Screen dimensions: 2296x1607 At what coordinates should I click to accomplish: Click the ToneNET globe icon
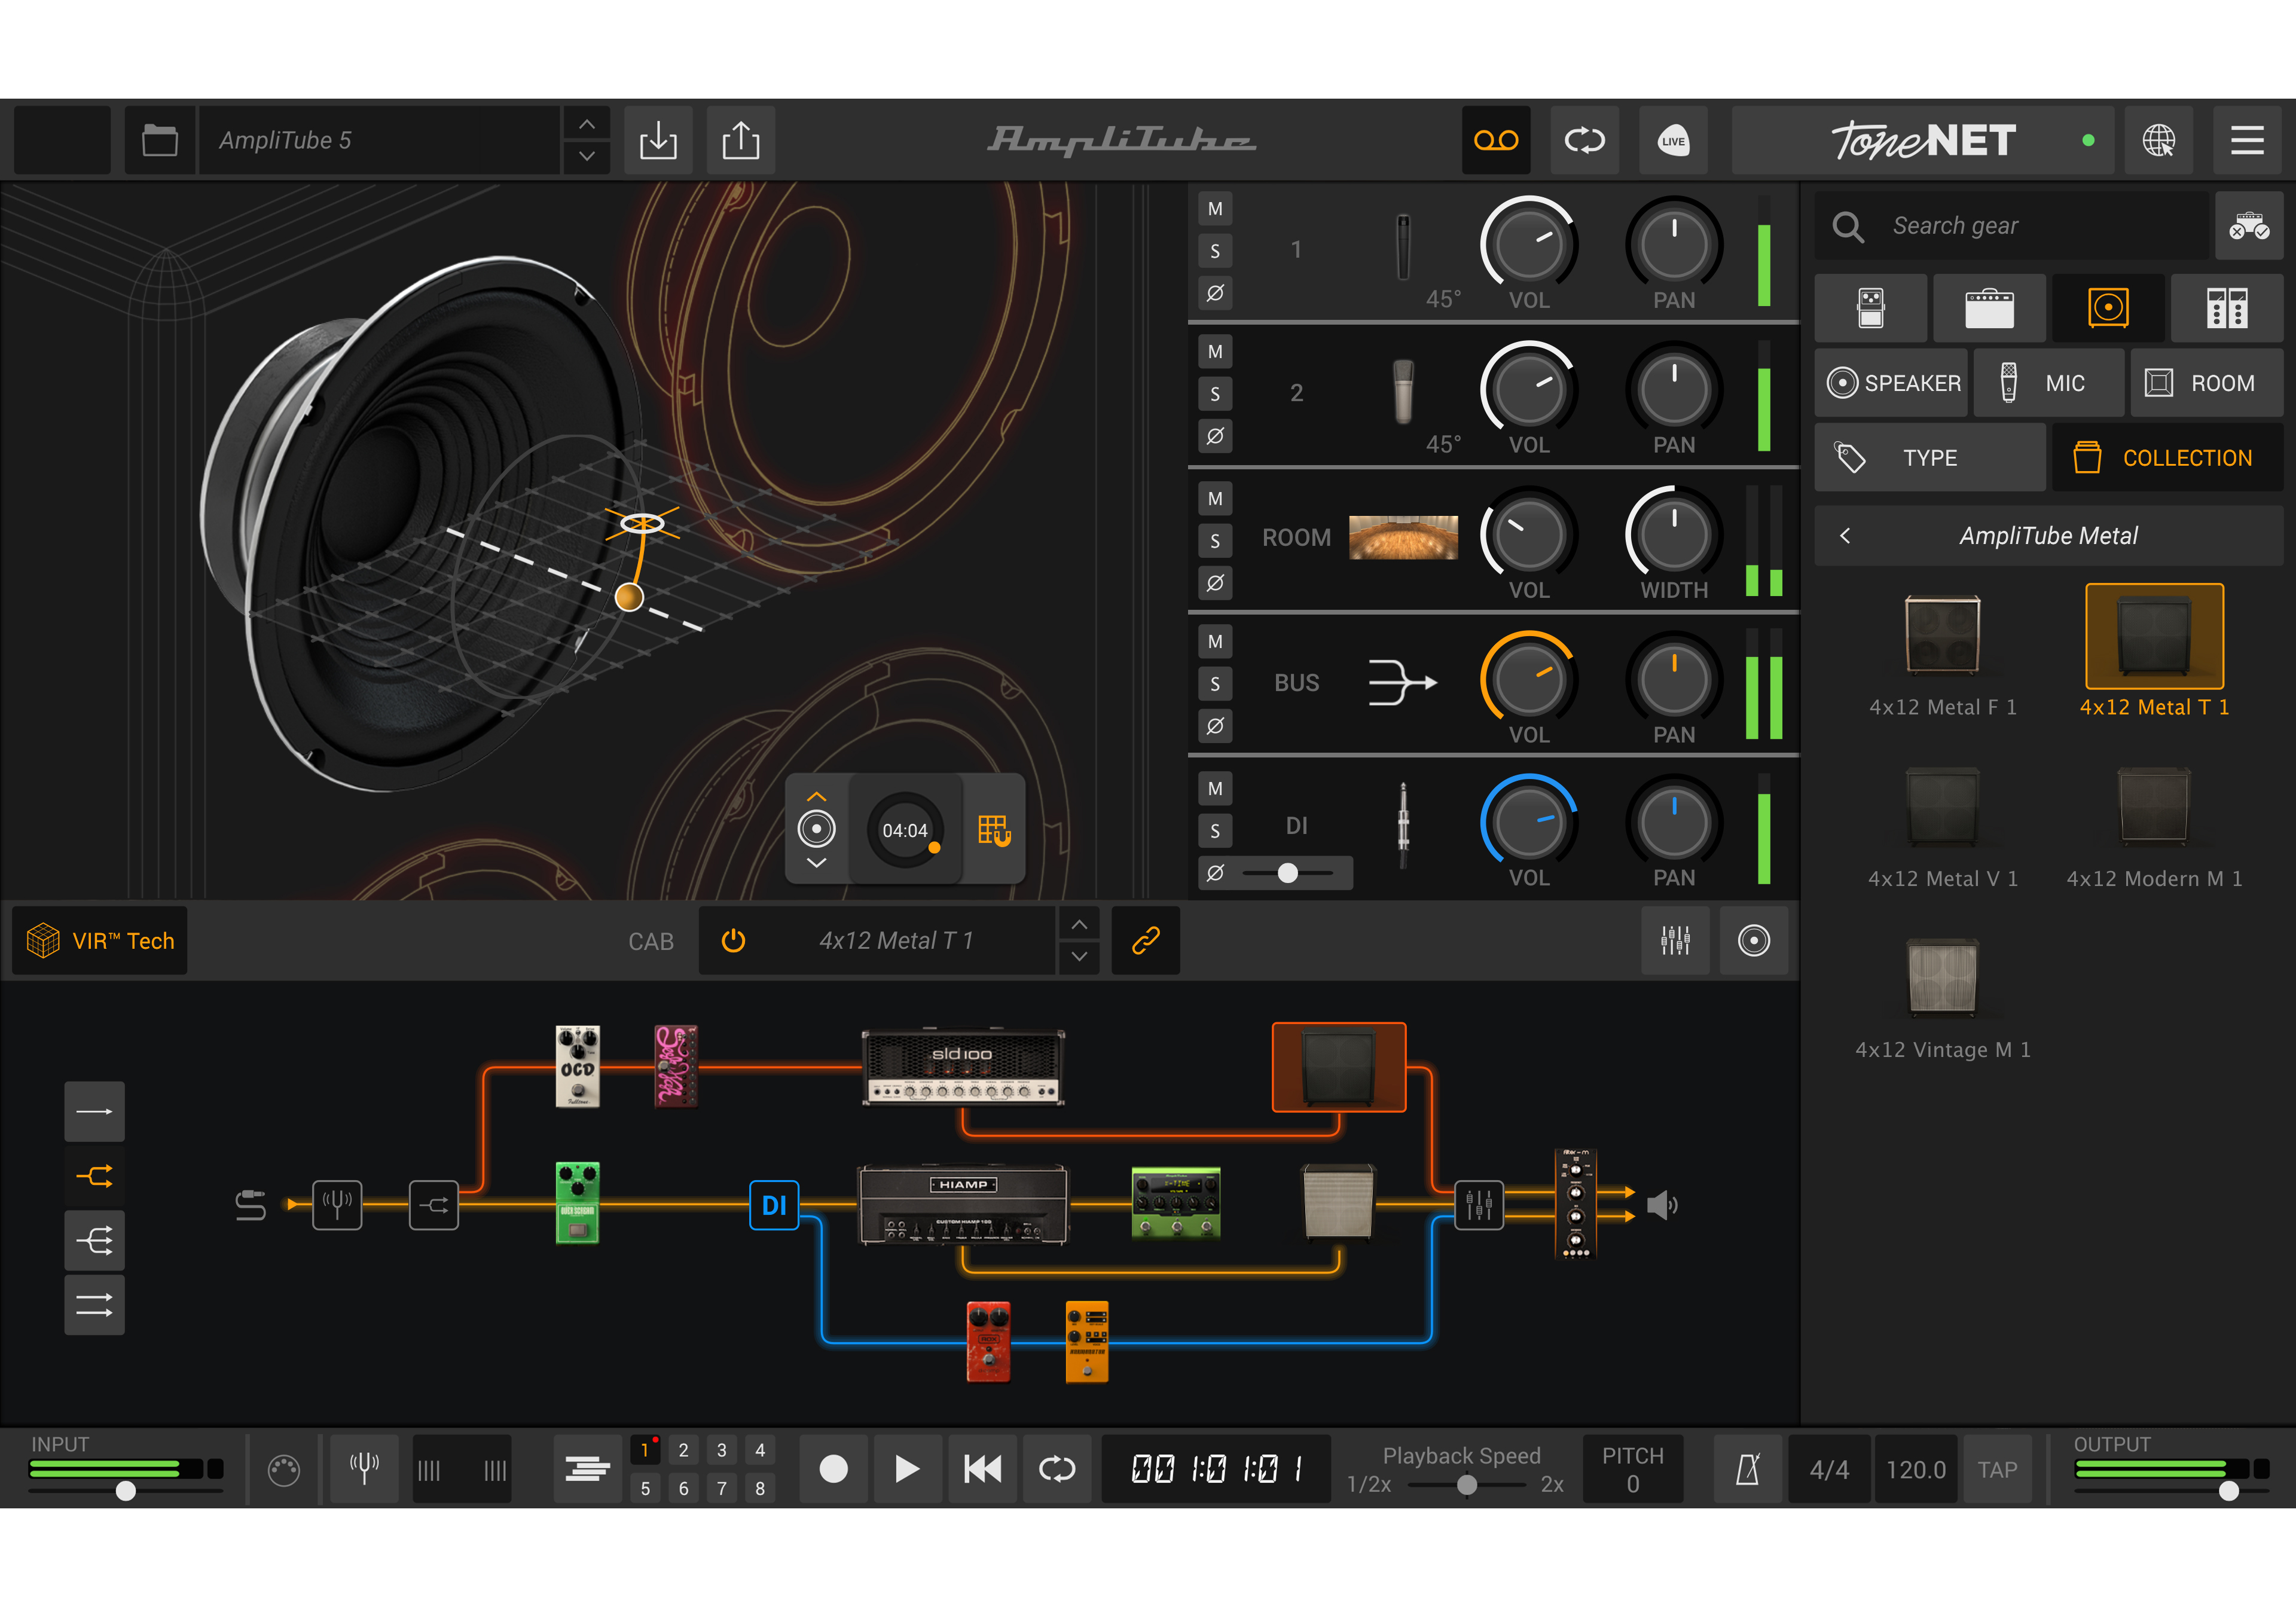click(2159, 140)
